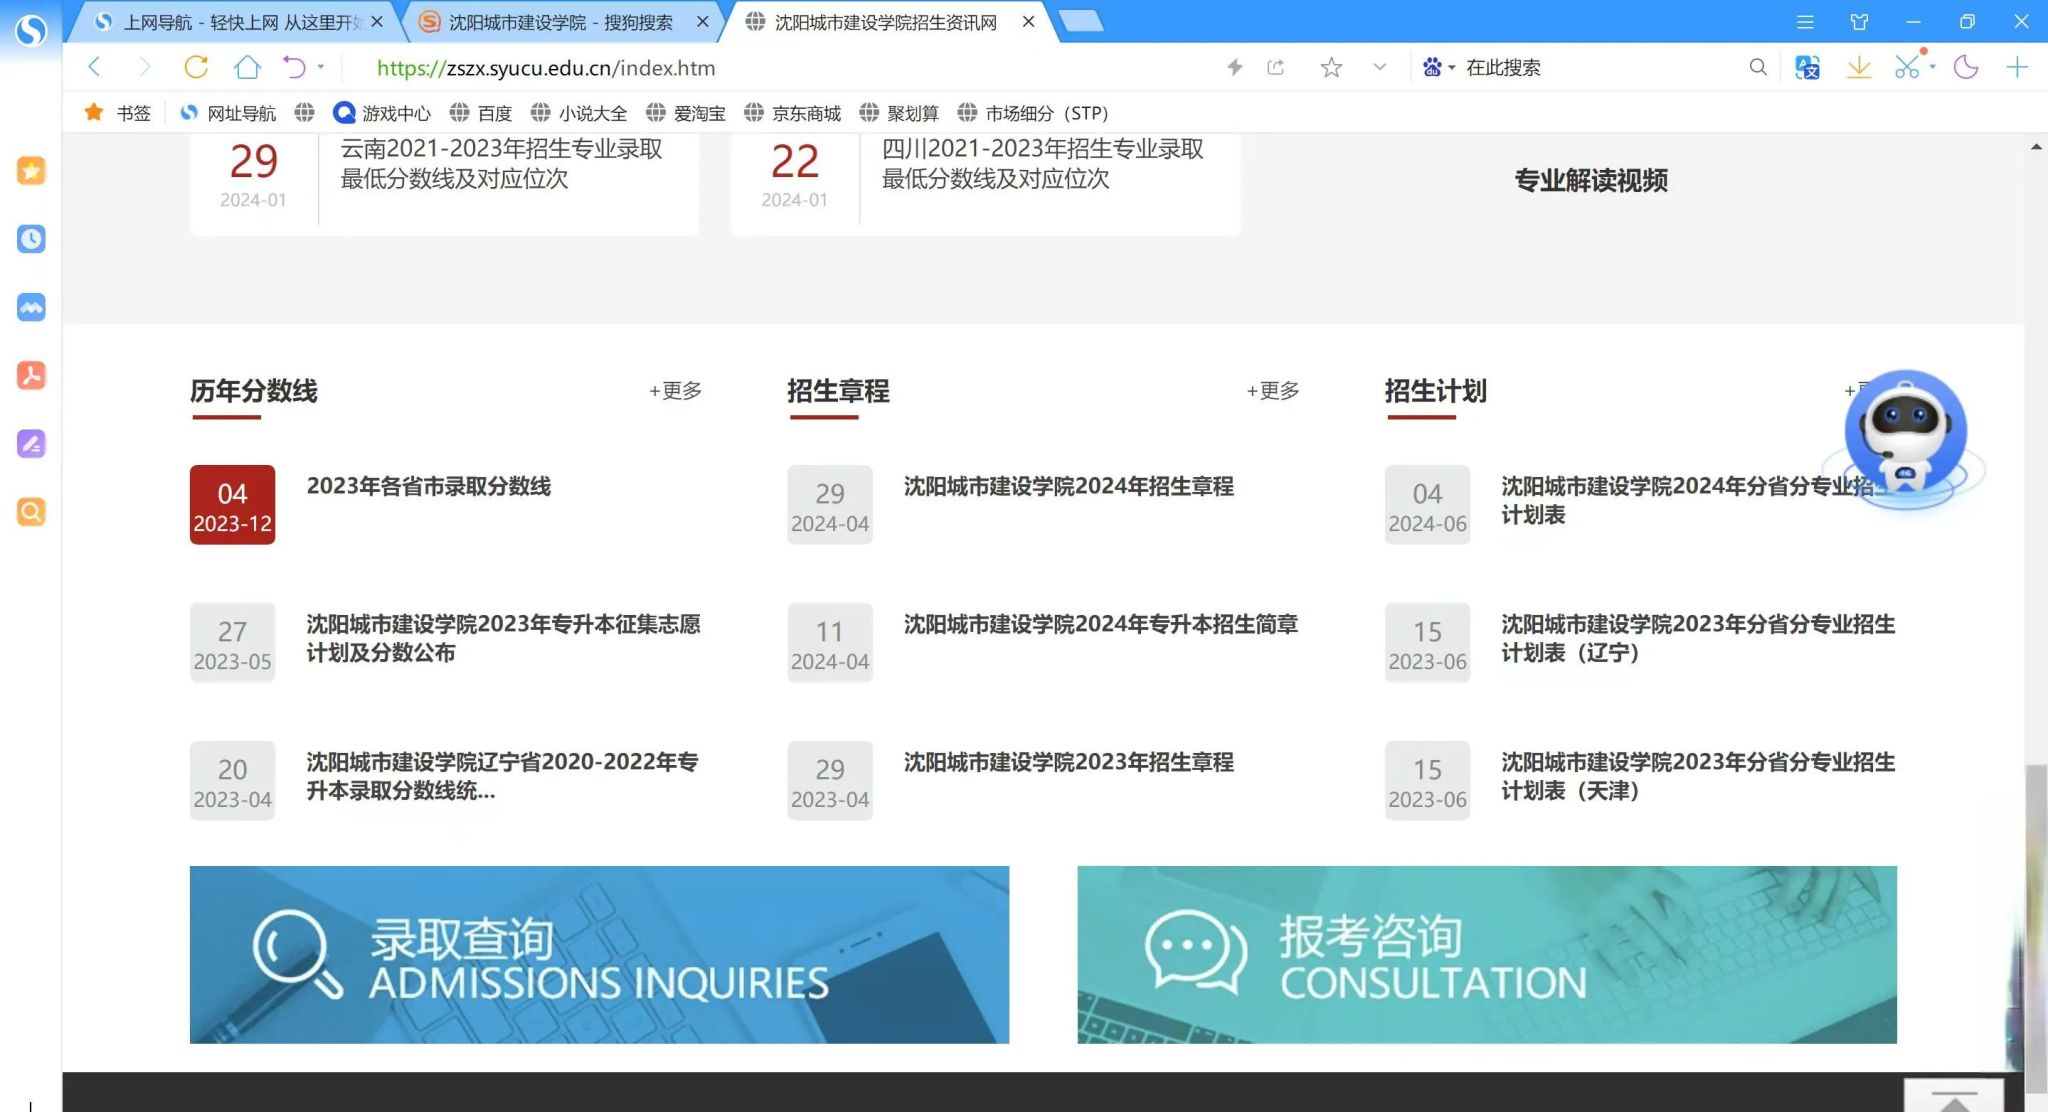
Task: Click the screenshot scissors icon
Action: (1907, 67)
